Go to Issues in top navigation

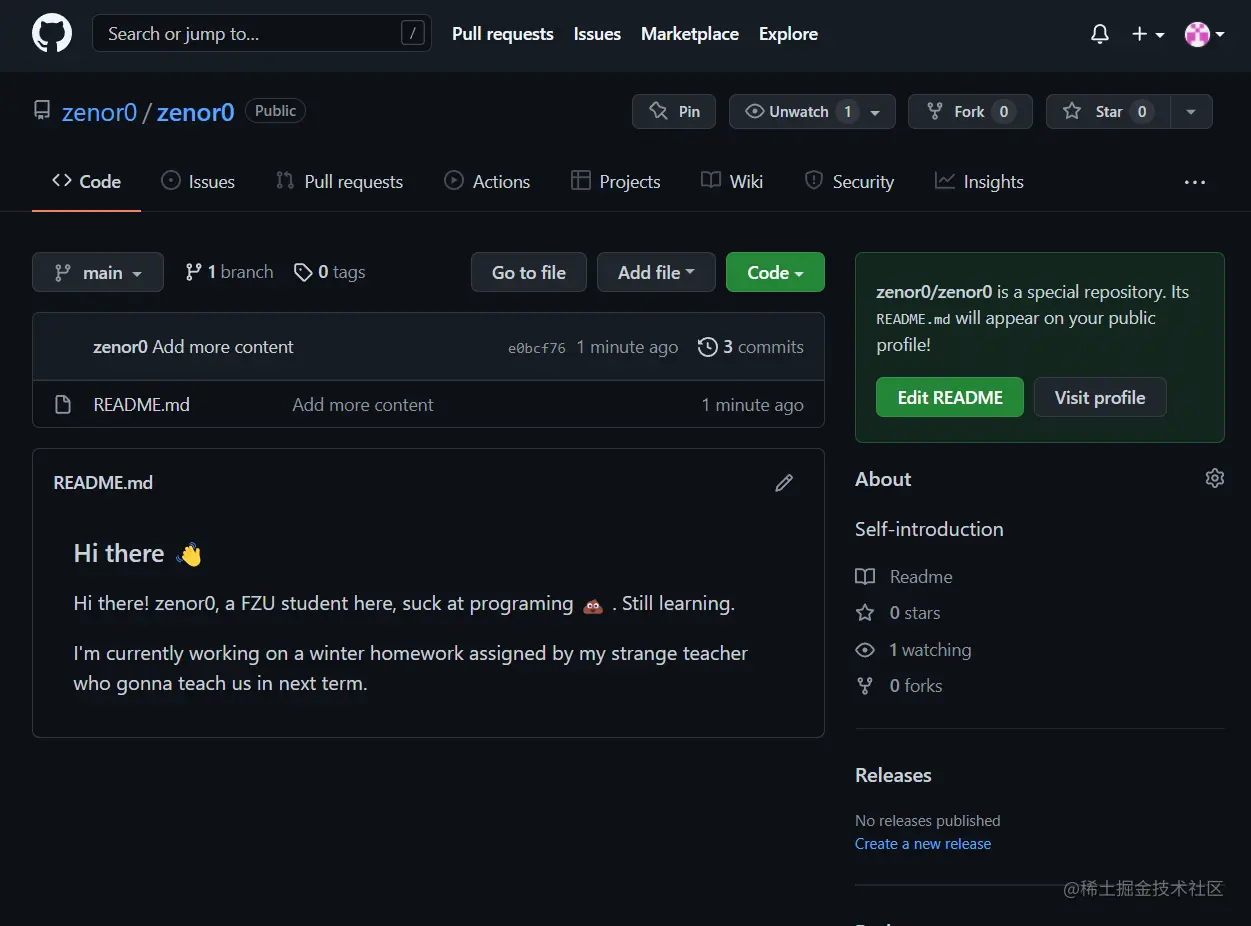[597, 34]
